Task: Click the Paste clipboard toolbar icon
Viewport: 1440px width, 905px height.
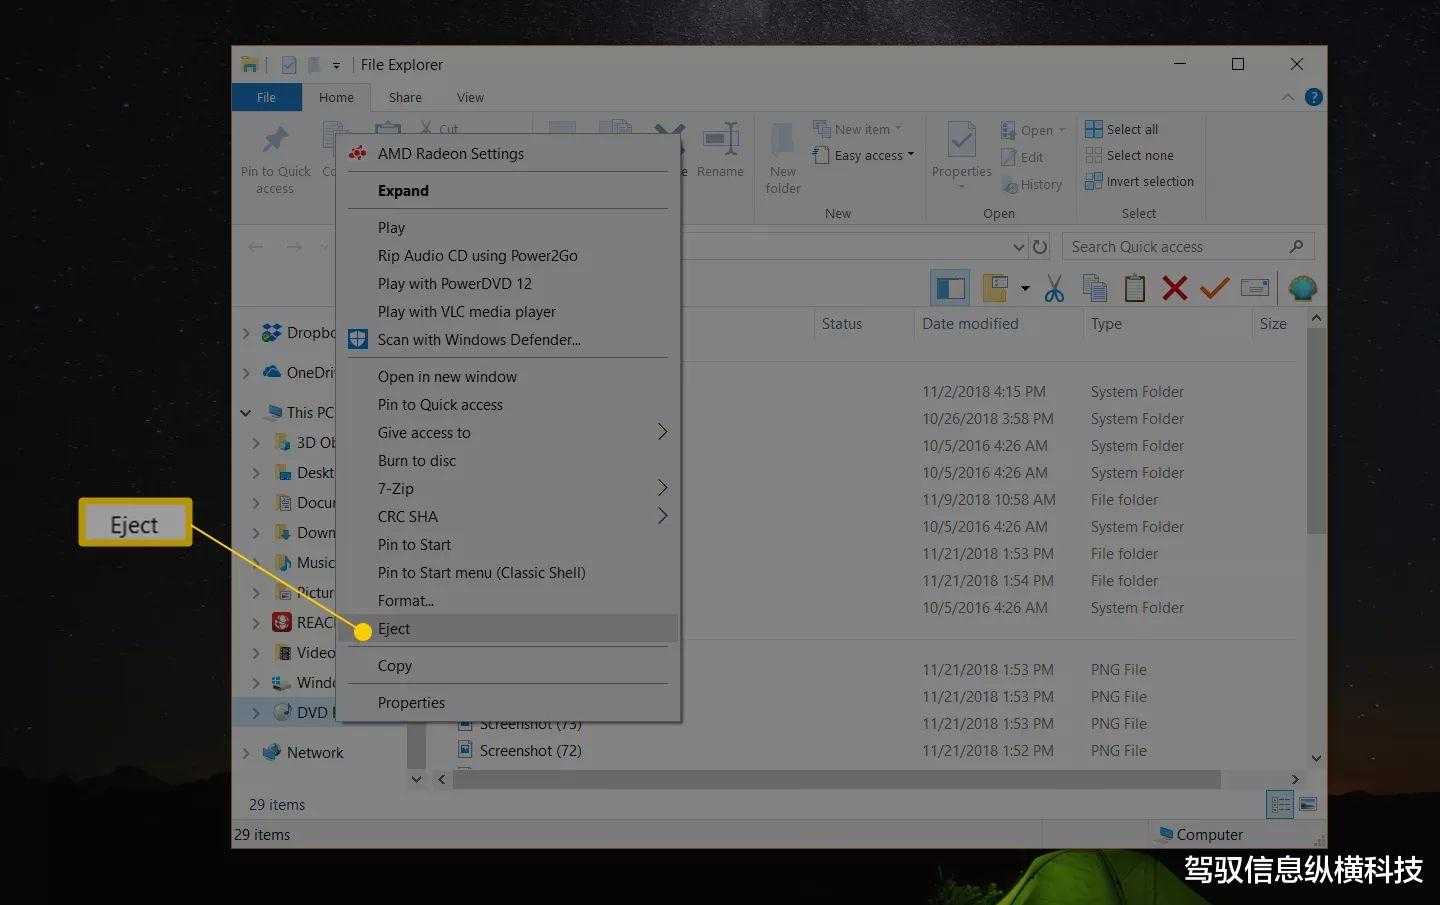Action: pos(1135,289)
